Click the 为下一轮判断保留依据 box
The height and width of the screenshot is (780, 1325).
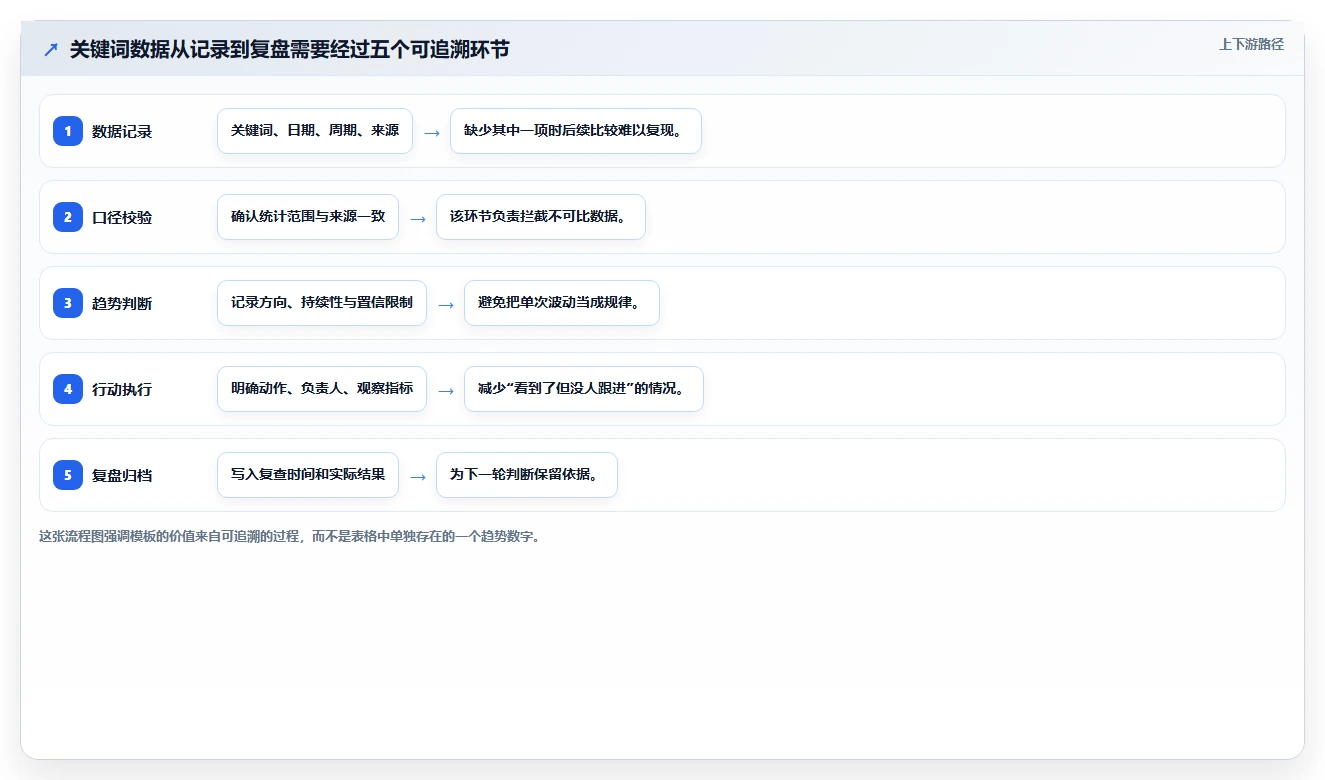point(527,475)
